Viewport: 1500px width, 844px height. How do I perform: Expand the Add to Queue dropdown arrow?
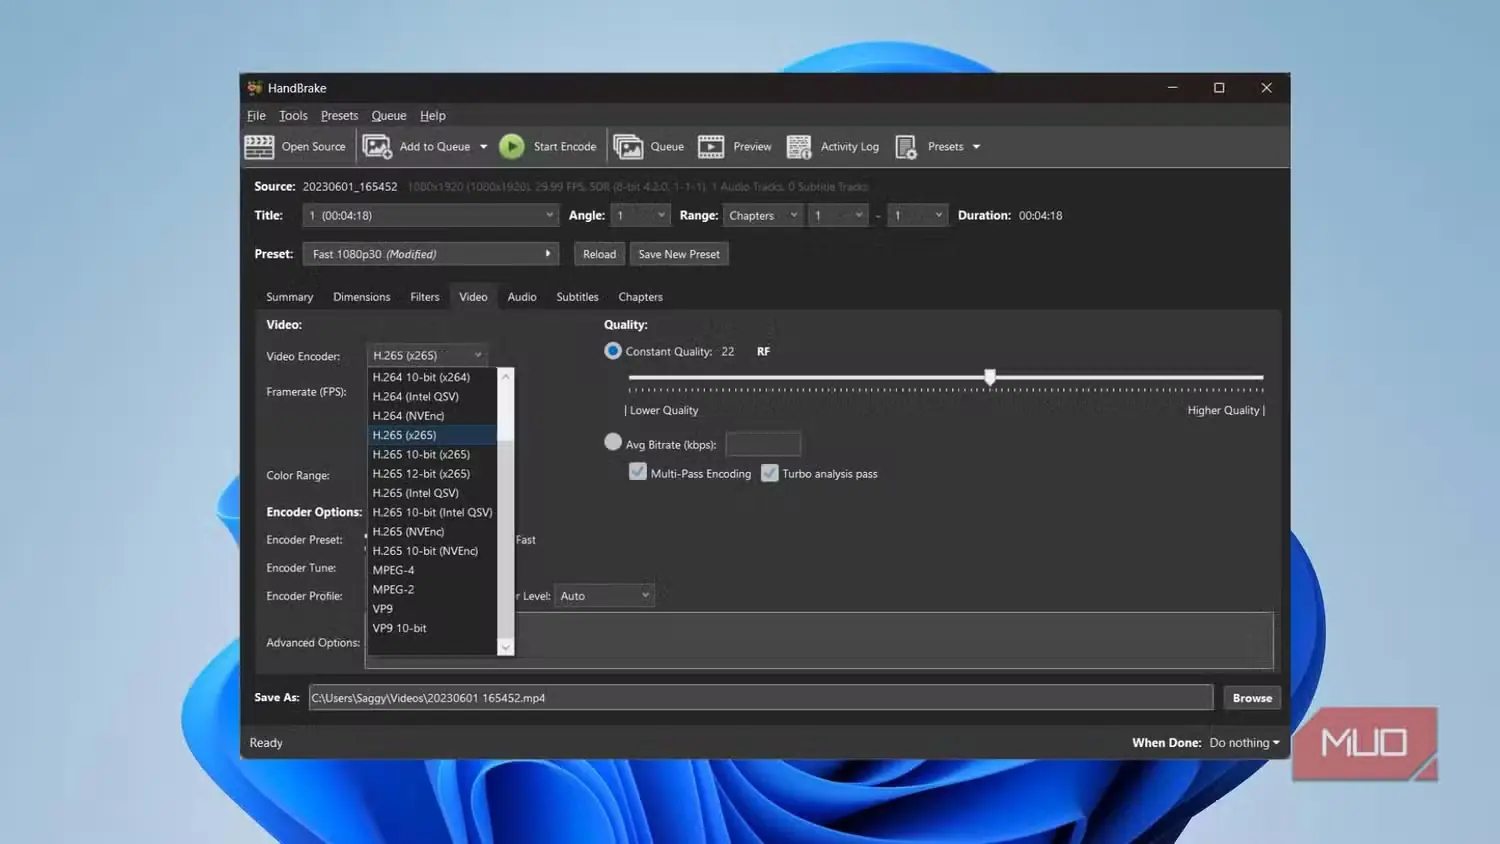point(484,147)
